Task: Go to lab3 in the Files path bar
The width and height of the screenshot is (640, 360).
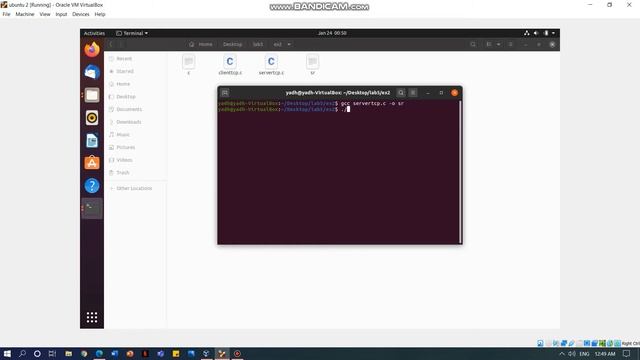Action: pyautogui.click(x=258, y=44)
